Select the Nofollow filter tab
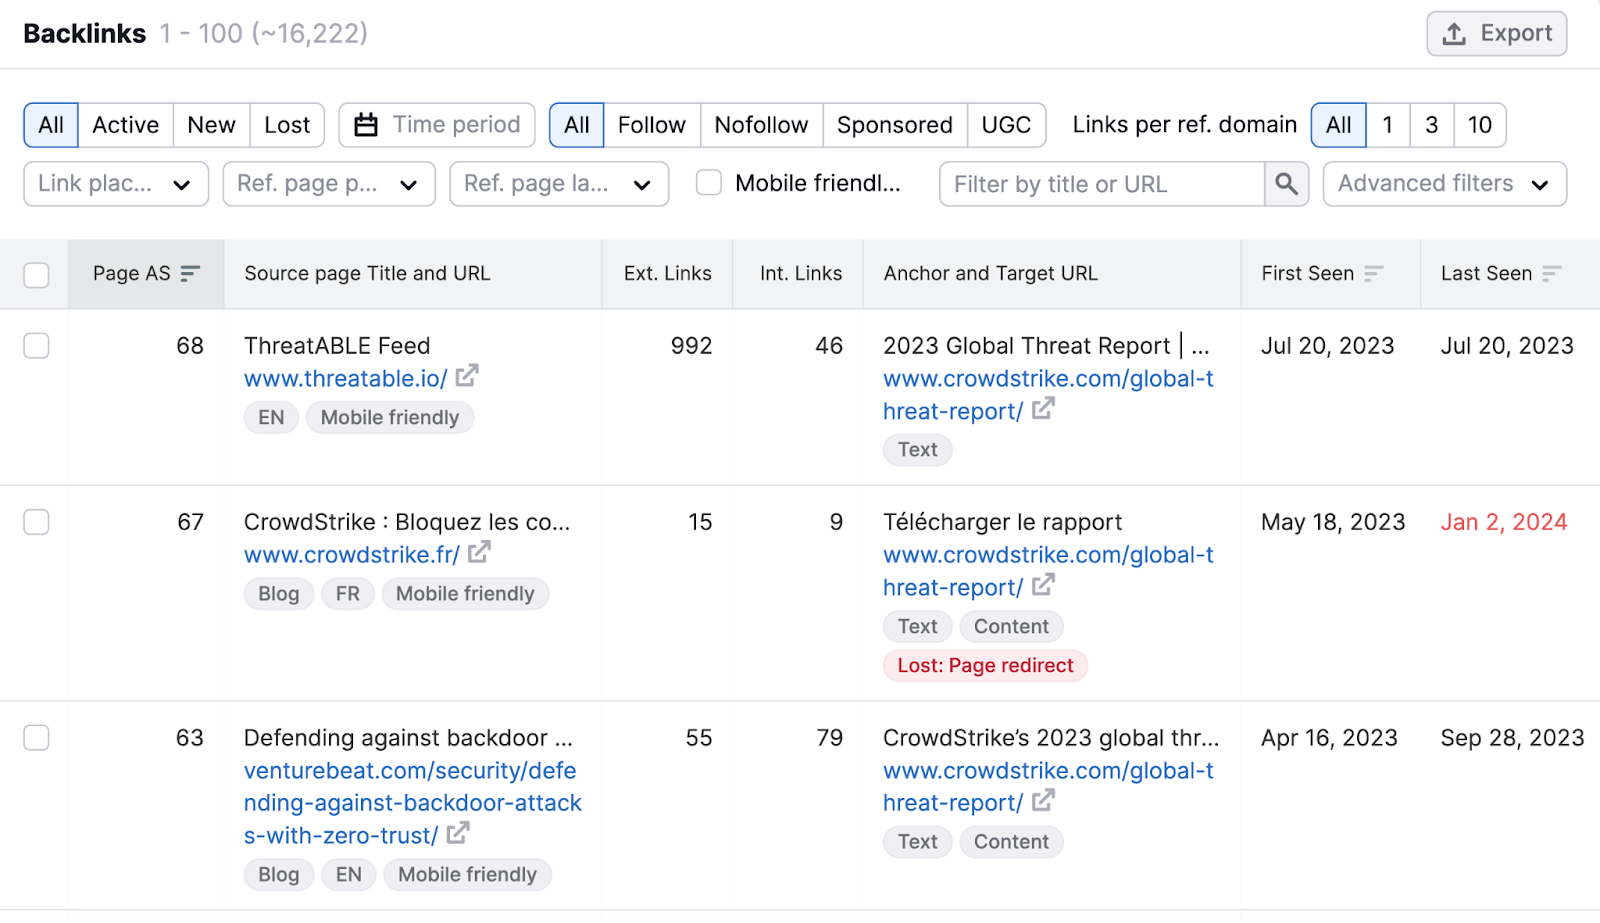 click(760, 125)
